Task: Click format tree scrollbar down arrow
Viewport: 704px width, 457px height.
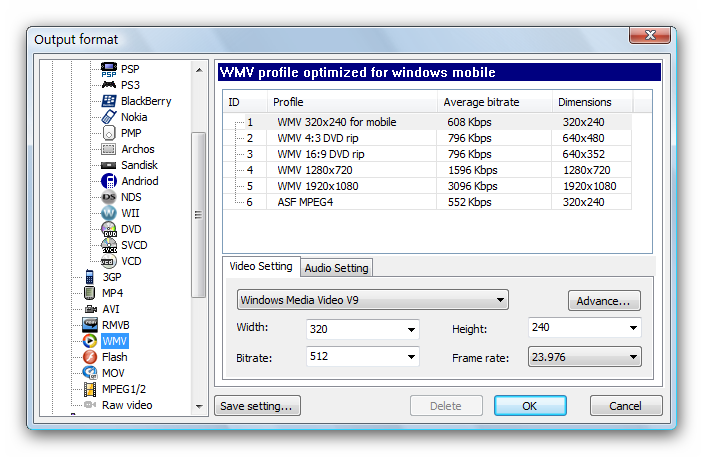Action: [199, 407]
